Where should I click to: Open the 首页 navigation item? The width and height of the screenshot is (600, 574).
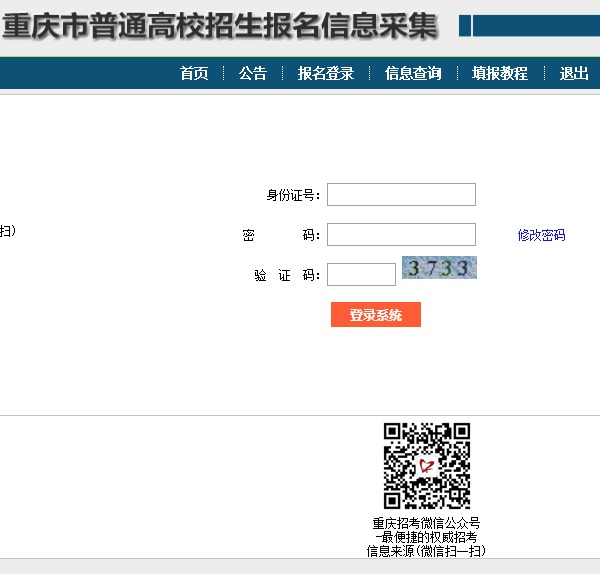pos(194,73)
